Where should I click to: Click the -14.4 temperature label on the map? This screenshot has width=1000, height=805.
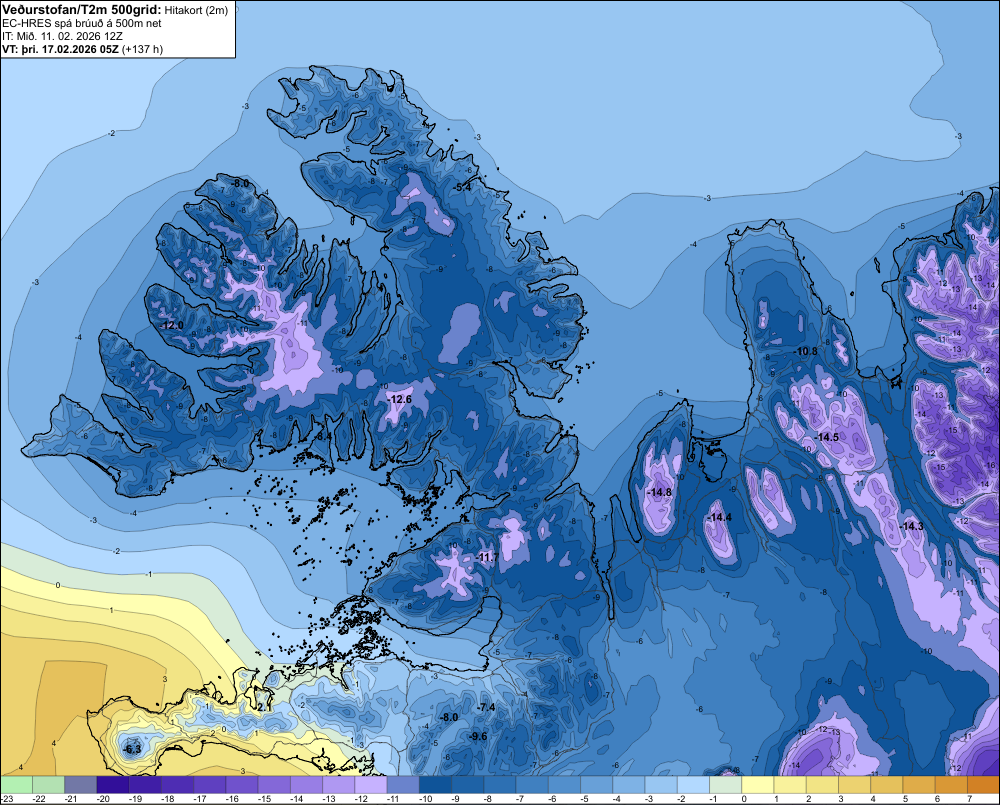click(720, 517)
